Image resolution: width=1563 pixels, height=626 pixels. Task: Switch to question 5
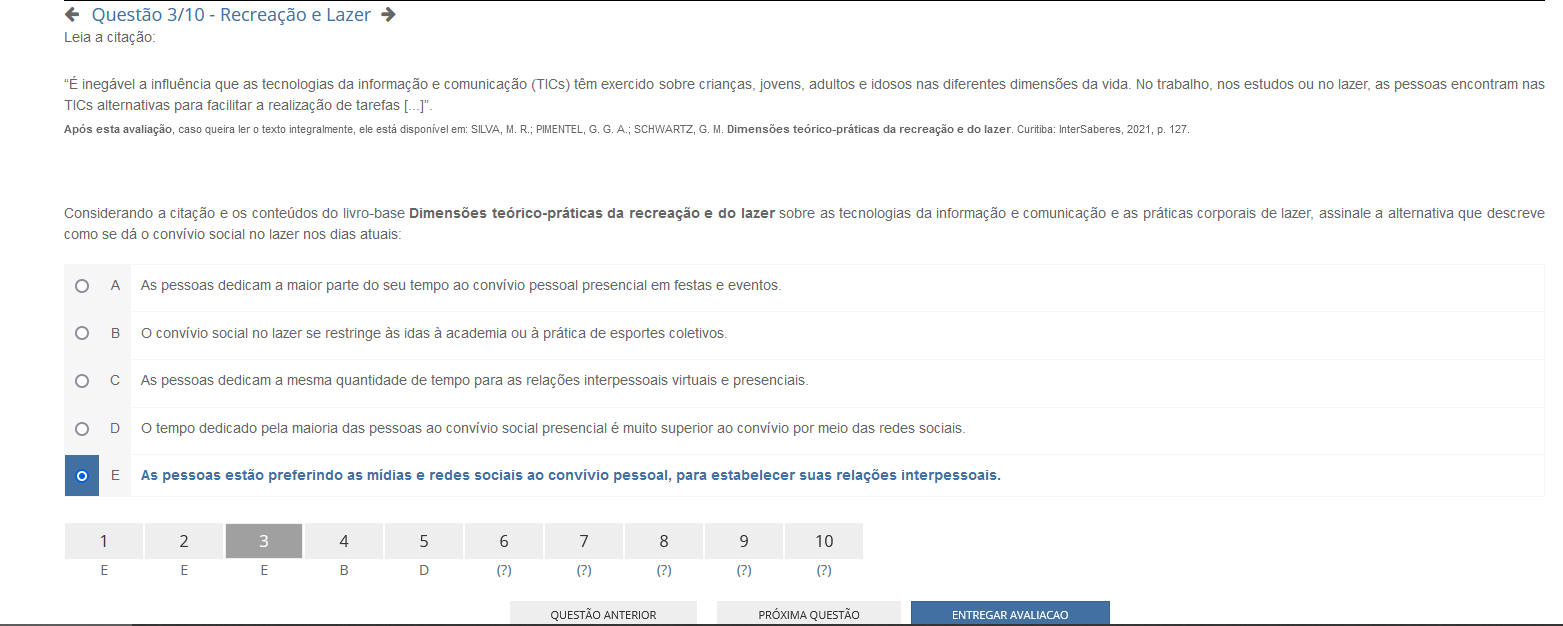point(424,541)
